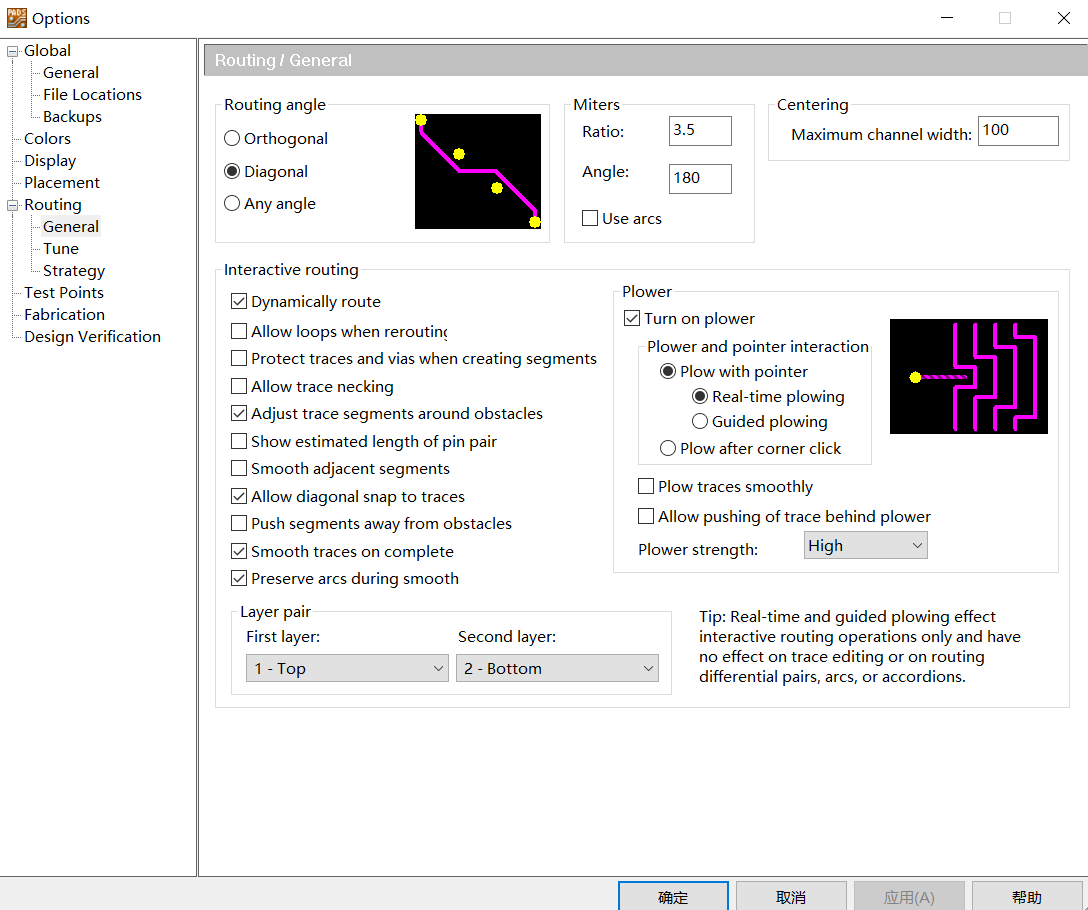Open File Locations settings page
1088x910 pixels.
tap(92, 95)
